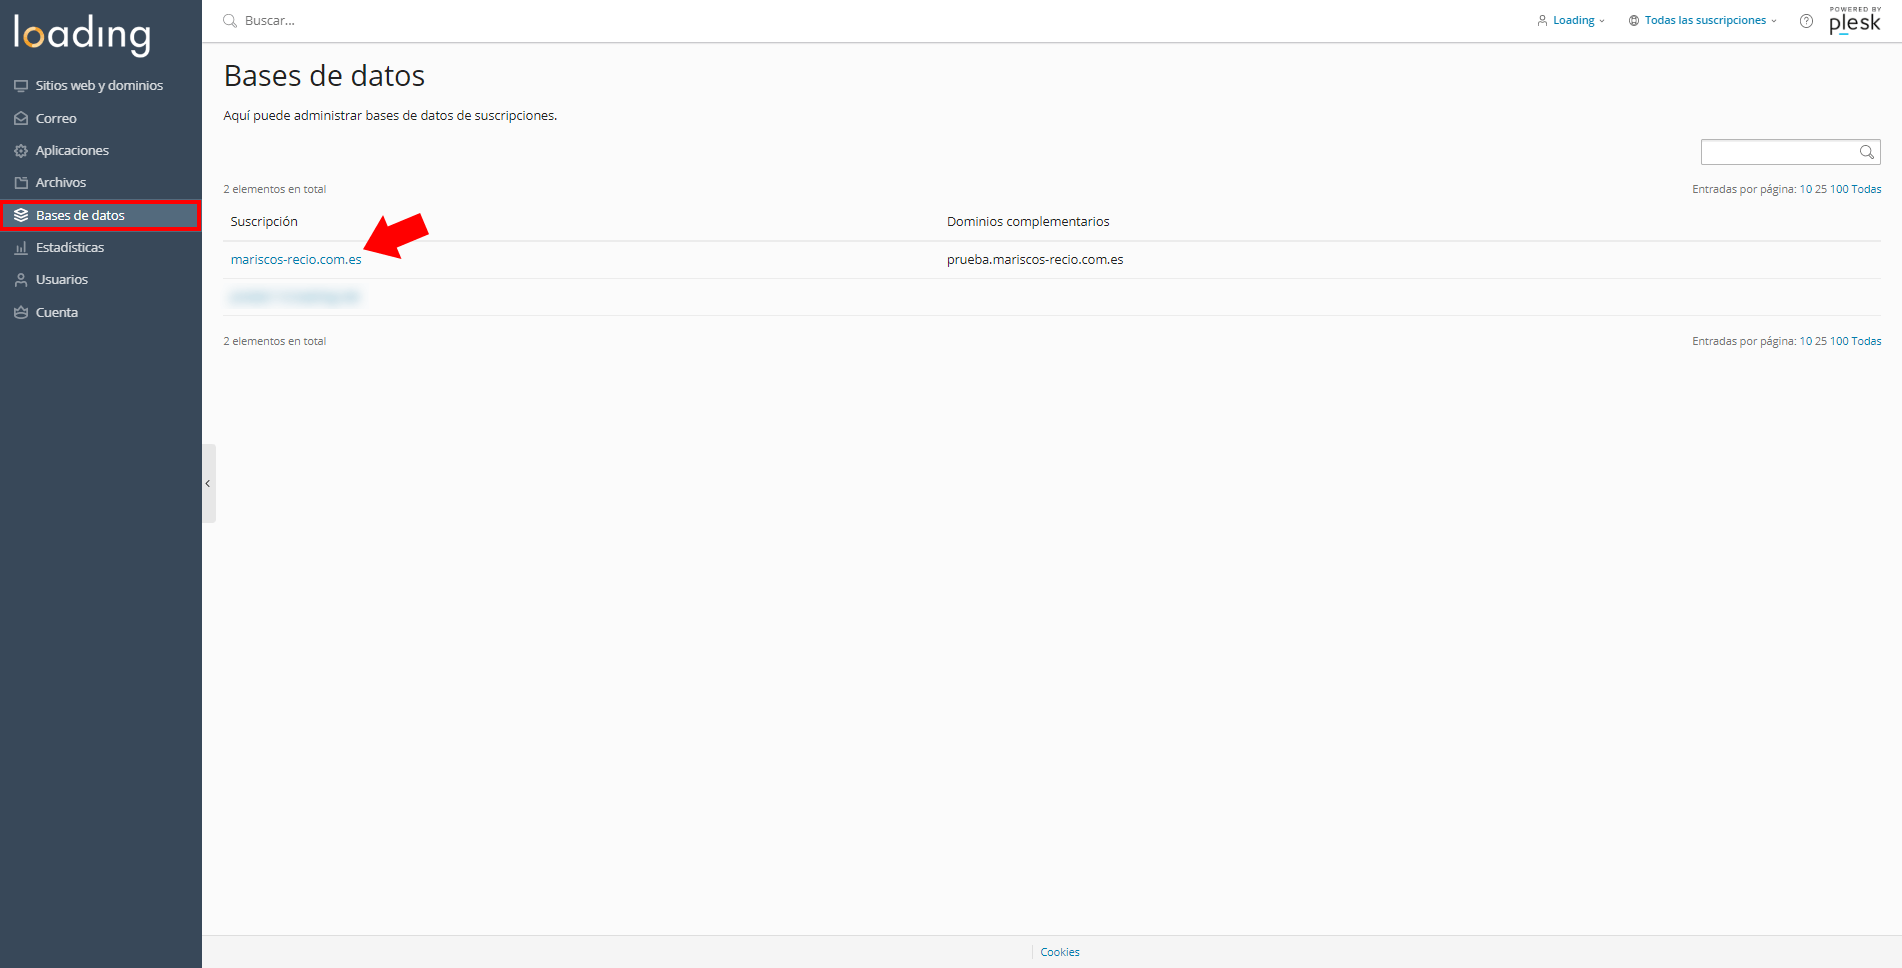Click the magnifier icon in list filter box

coord(1867,152)
